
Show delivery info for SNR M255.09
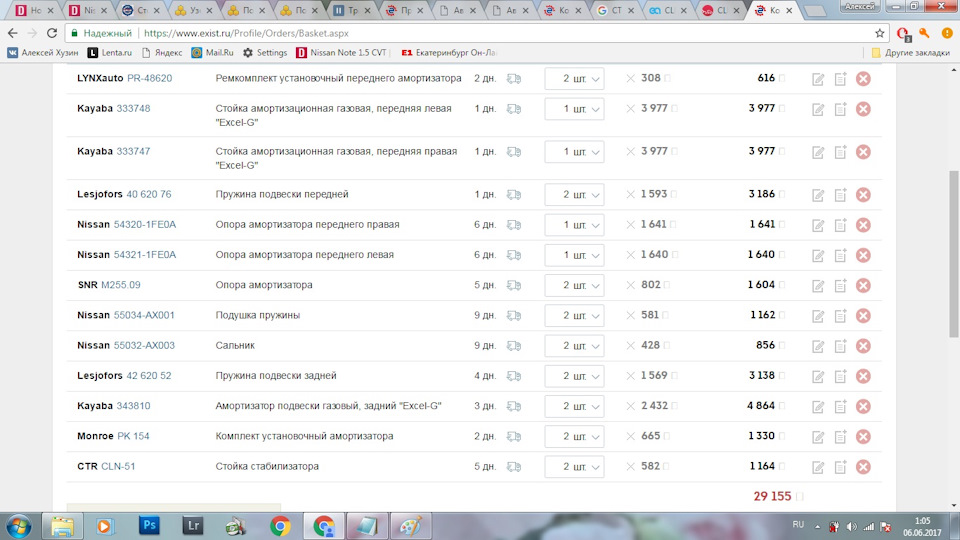pos(514,285)
